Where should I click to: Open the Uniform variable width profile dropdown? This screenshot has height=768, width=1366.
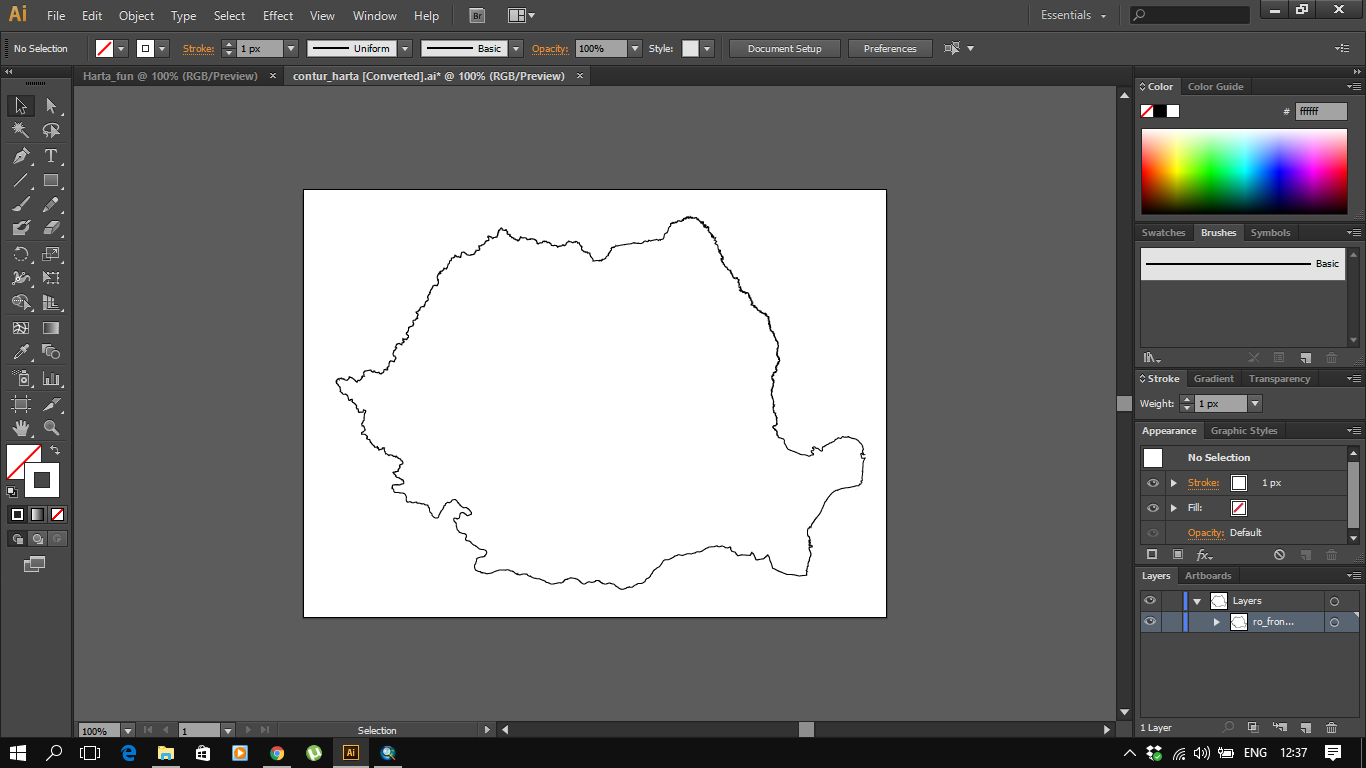405,48
